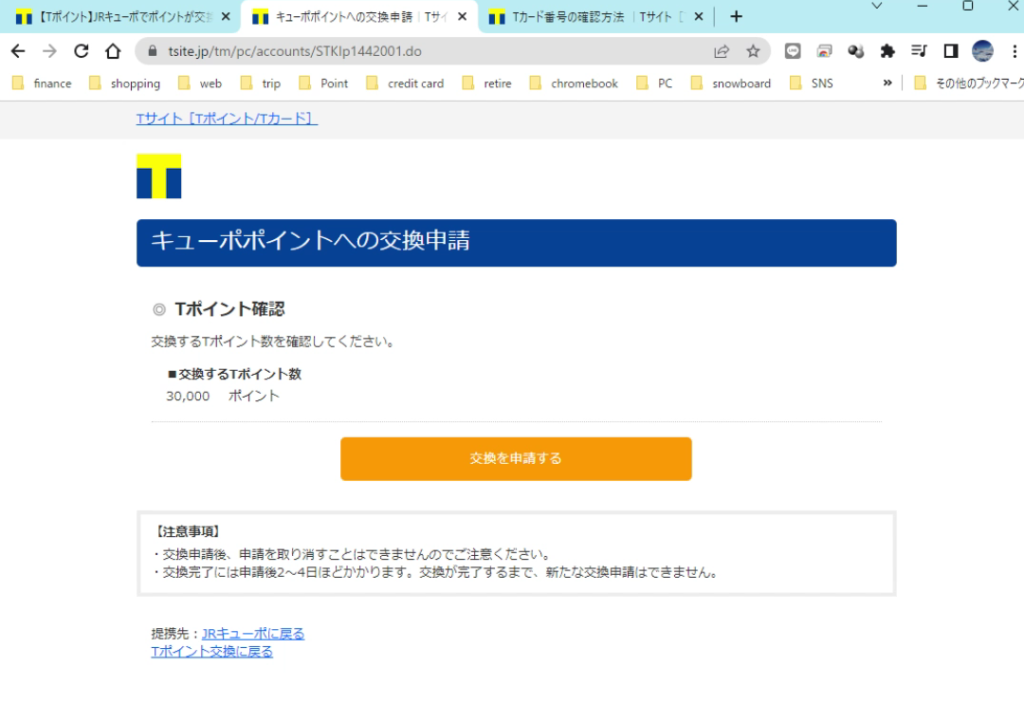Click the 交換を申請する orange button
The image size is (1024, 704).
[x=516, y=458]
